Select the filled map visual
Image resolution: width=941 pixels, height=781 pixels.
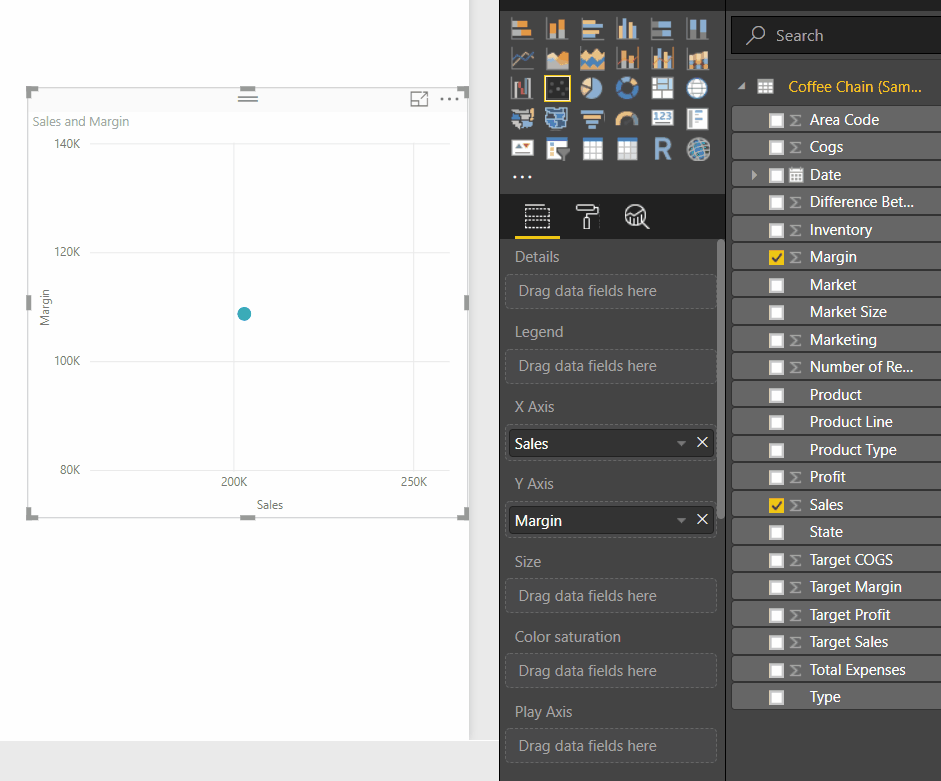coord(522,118)
